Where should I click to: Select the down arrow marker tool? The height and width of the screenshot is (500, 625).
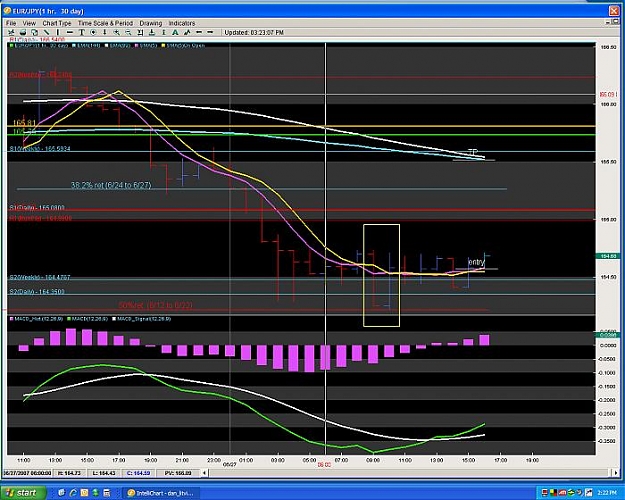coord(104,32)
